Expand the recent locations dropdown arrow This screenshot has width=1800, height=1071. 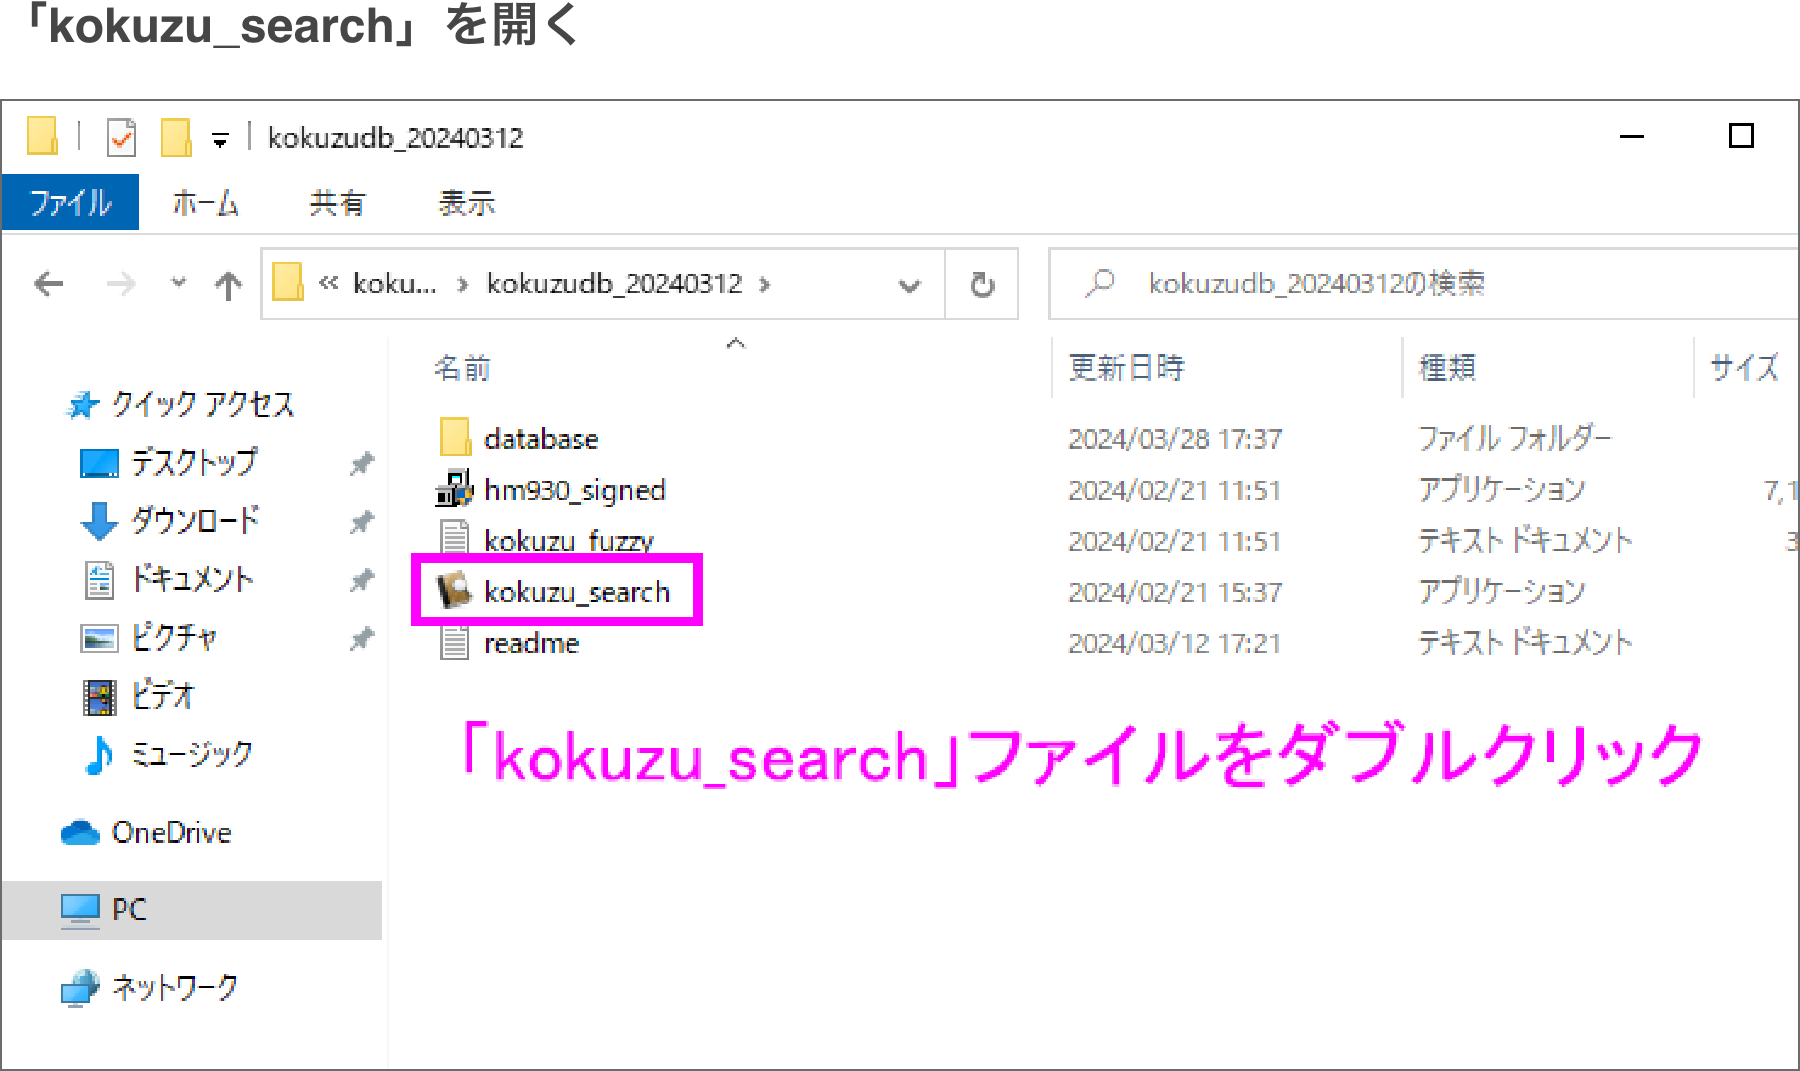[x=178, y=283]
